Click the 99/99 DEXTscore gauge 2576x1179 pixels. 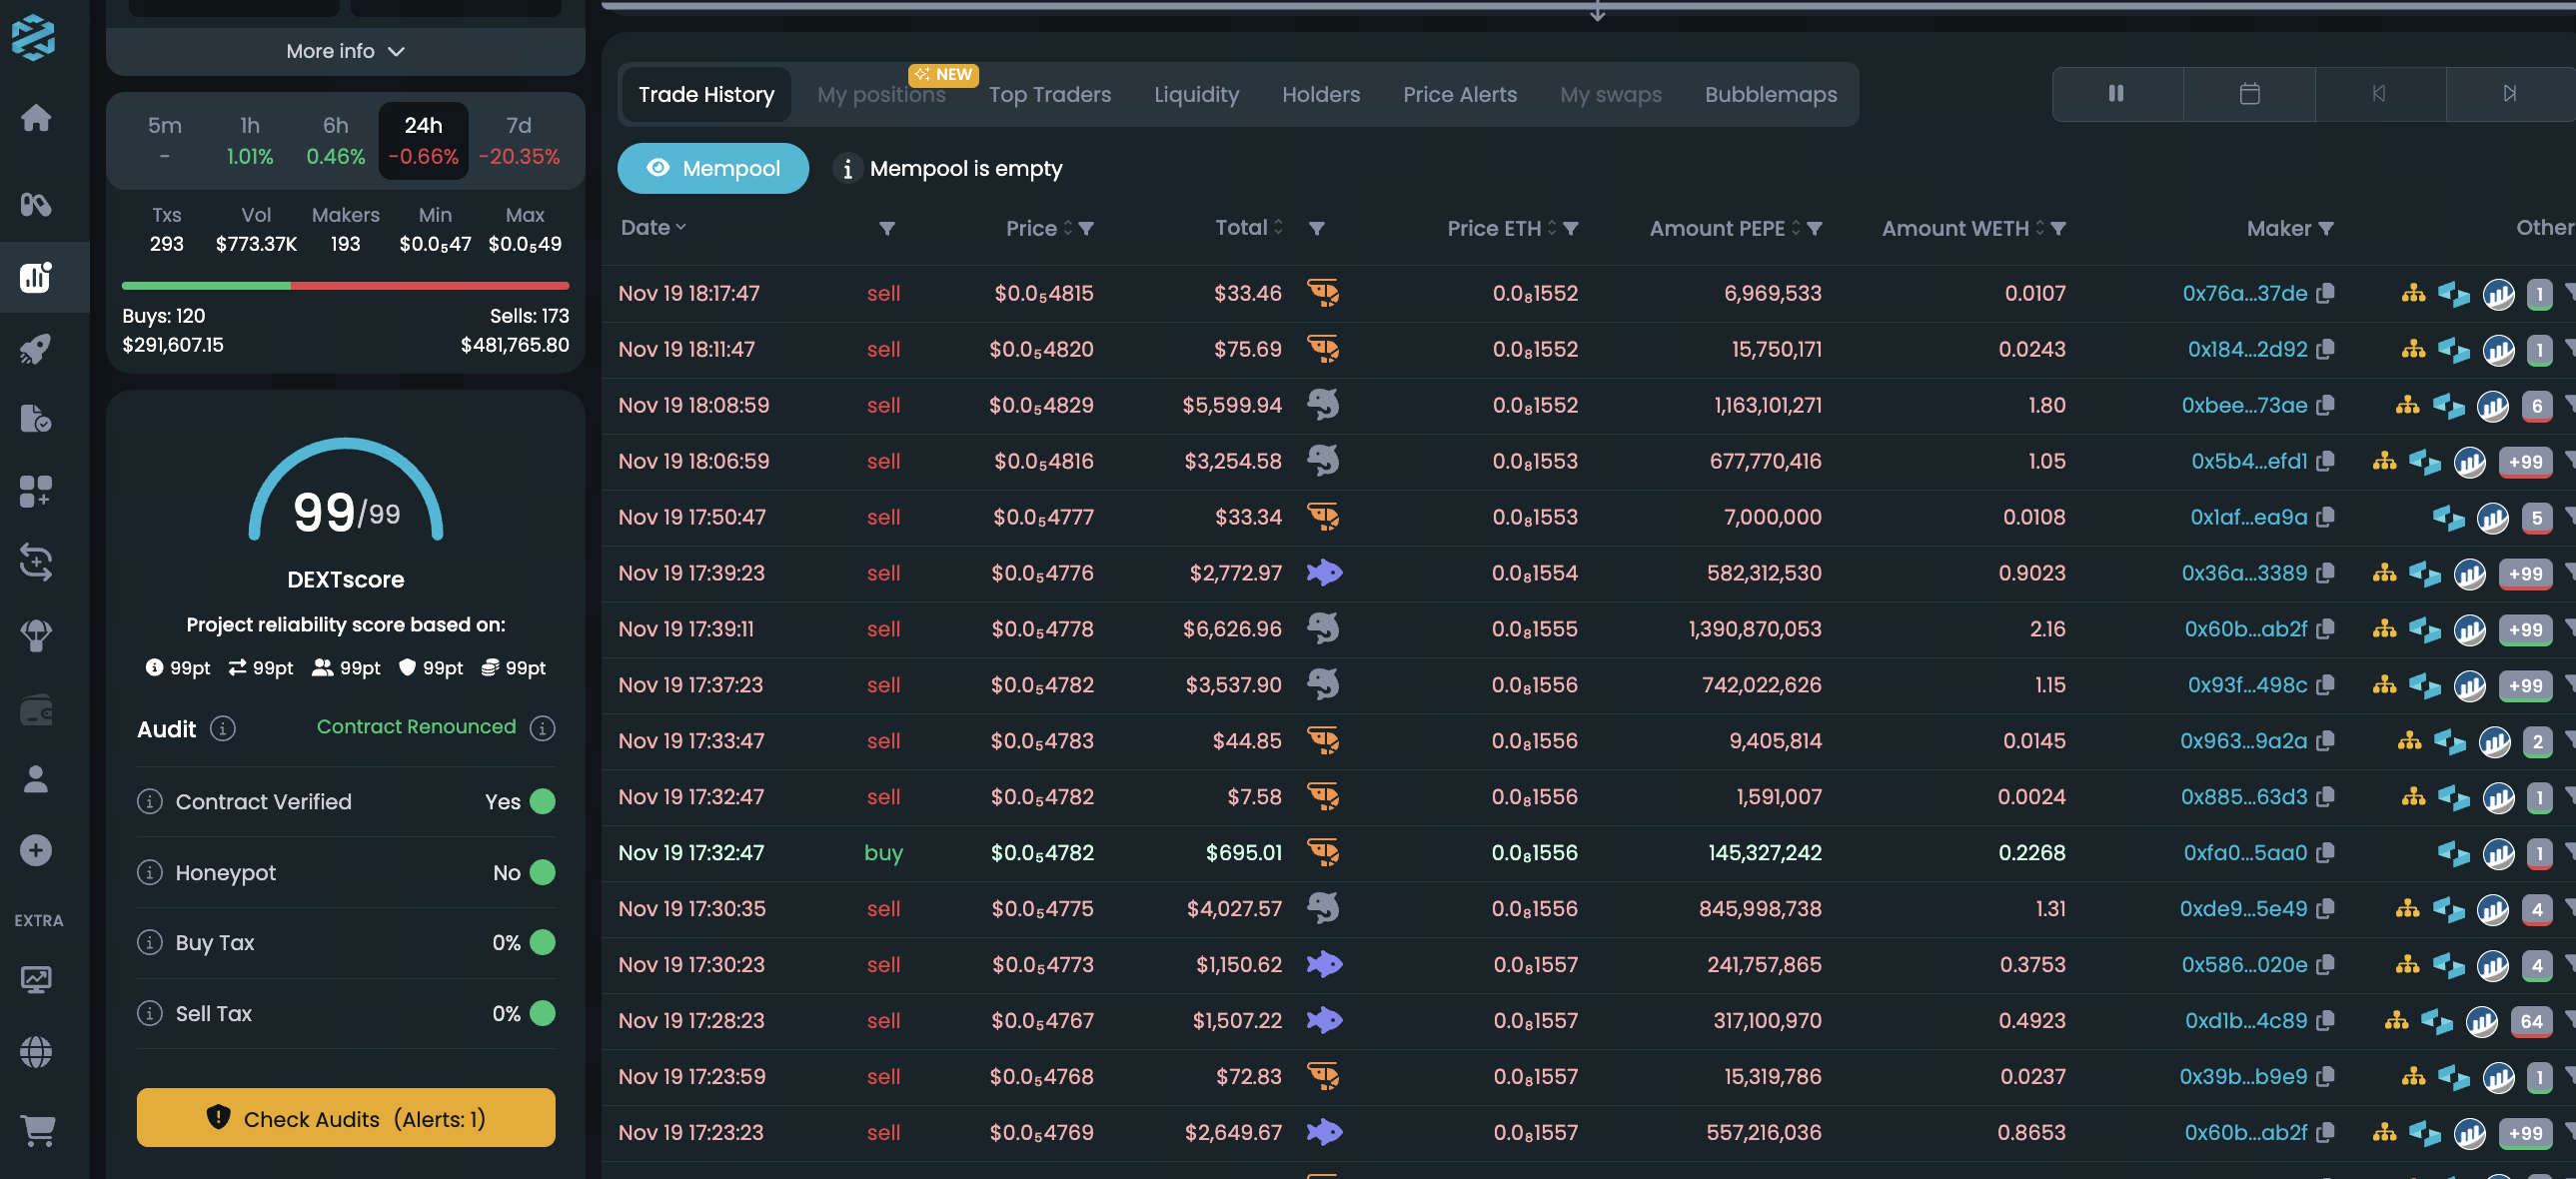coord(345,499)
